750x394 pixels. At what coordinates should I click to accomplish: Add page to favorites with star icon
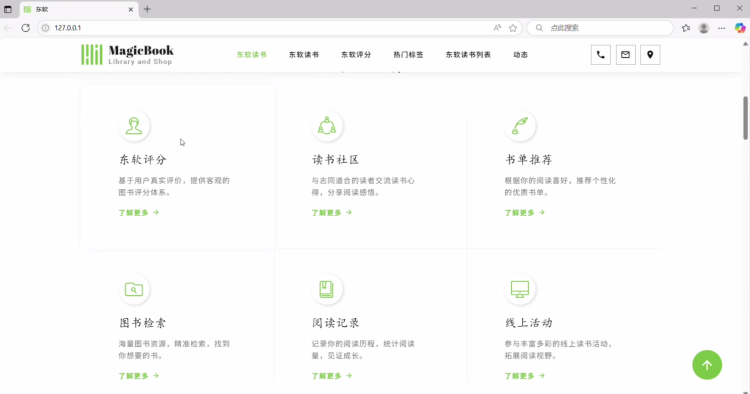tap(513, 28)
